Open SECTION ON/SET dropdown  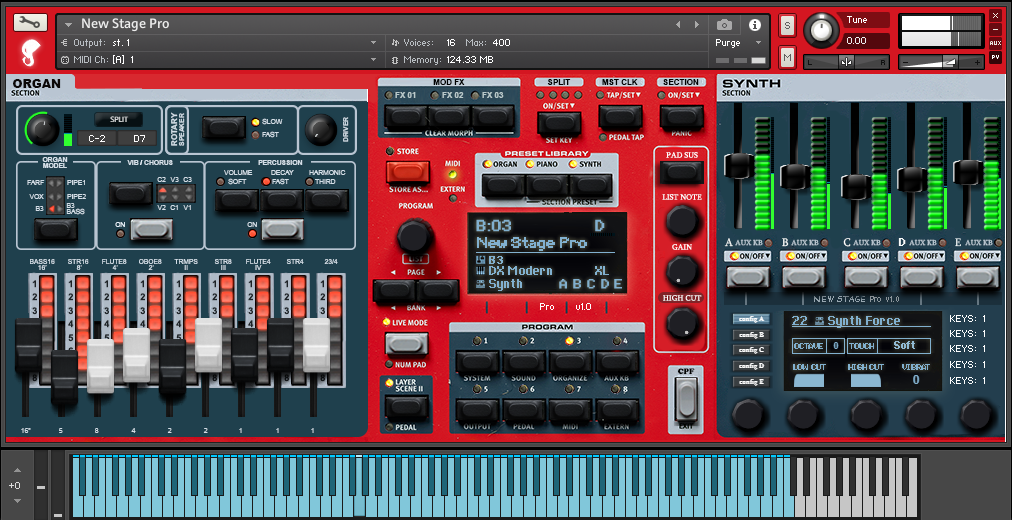point(683,95)
